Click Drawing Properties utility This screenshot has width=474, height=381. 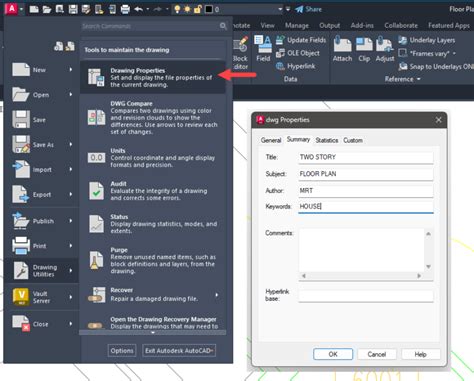tap(153, 77)
